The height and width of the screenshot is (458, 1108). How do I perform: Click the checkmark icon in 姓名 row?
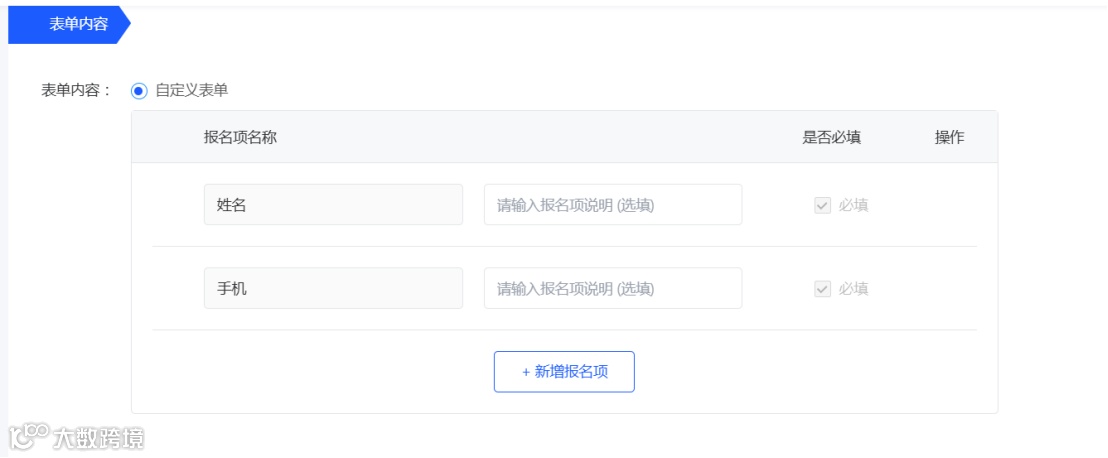click(x=822, y=205)
